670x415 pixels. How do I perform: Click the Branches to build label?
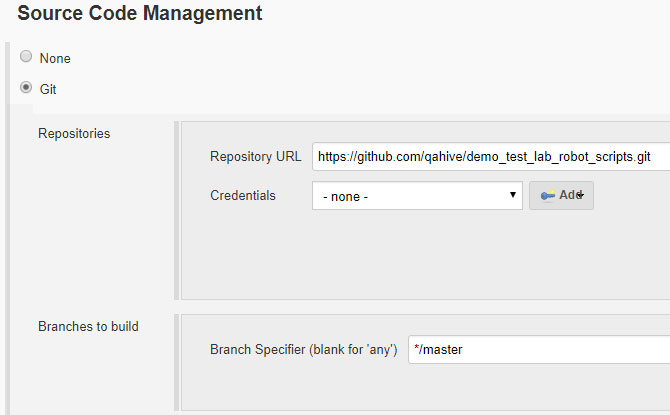click(x=88, y=327)
